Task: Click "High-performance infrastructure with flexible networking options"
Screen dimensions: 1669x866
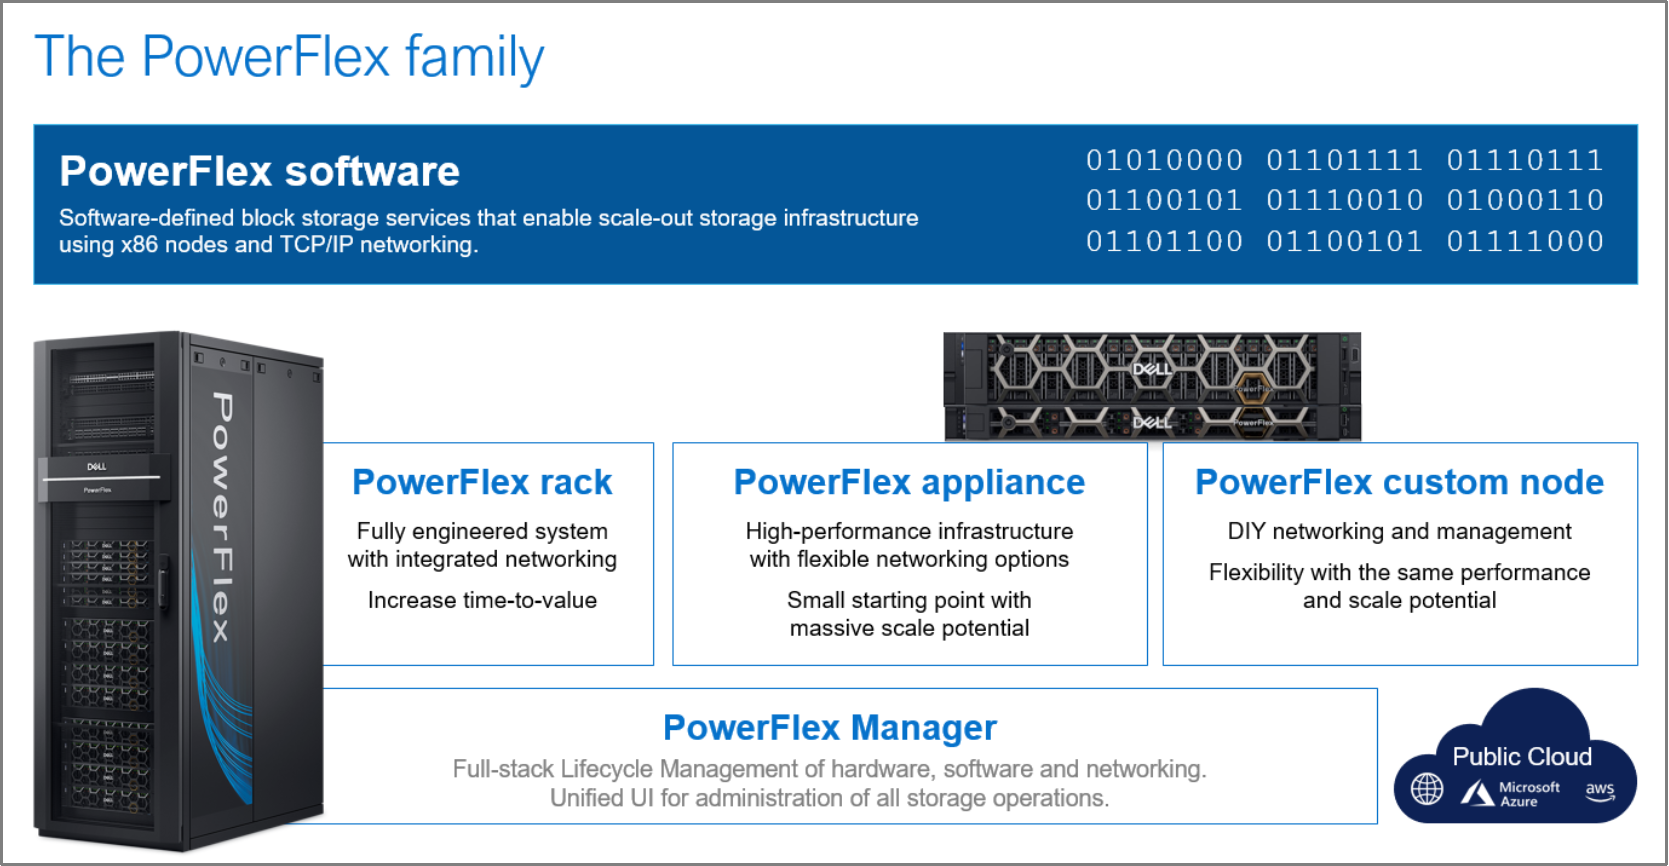Action: click(909, 545)
